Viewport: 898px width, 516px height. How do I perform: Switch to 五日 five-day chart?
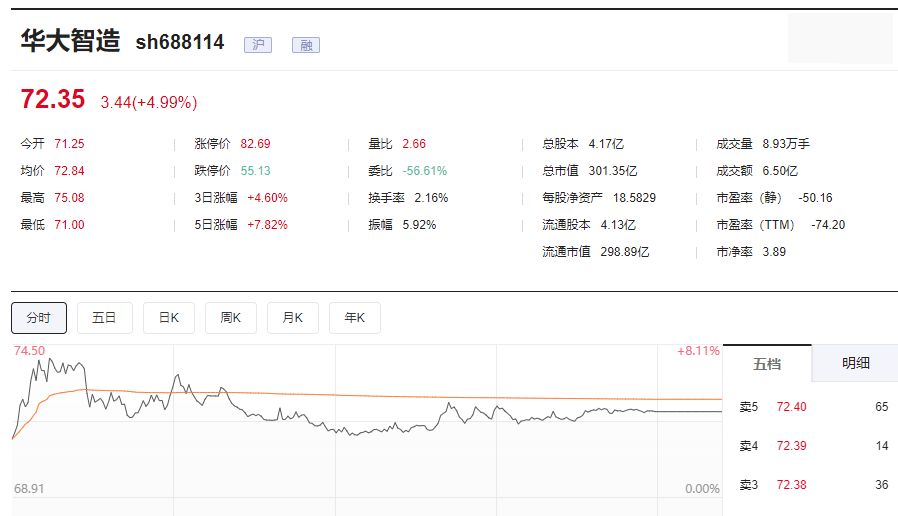coord(104,318)
